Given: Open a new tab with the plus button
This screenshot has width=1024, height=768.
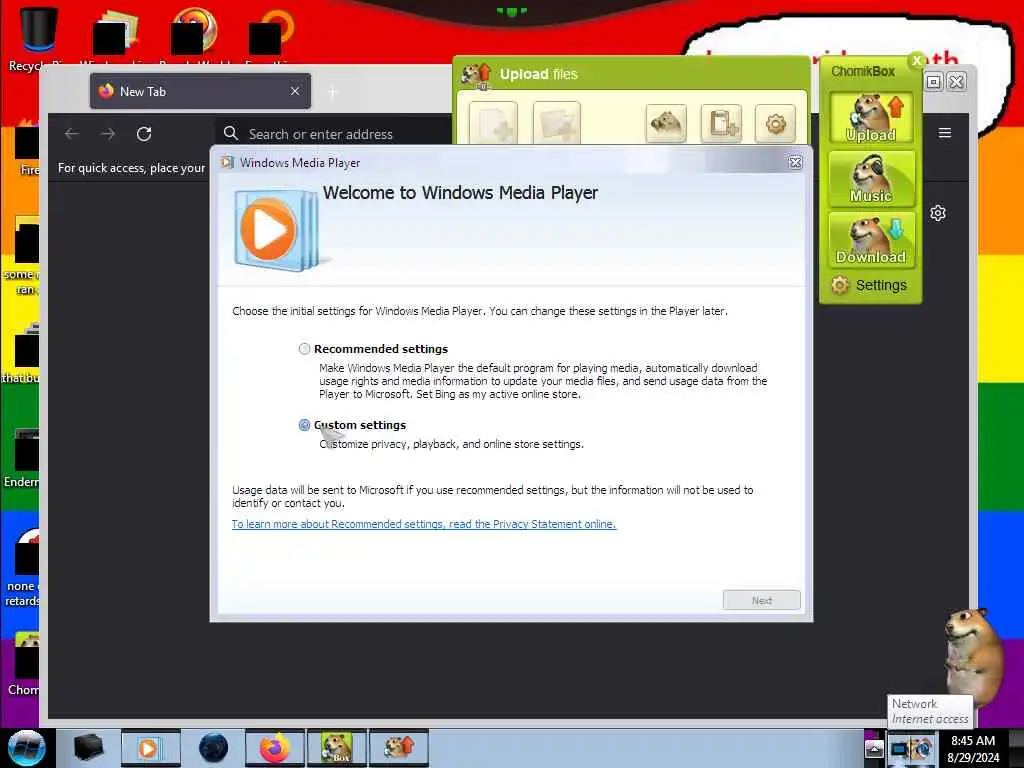Looking at the screenshot, I should (x=332, y=92).
